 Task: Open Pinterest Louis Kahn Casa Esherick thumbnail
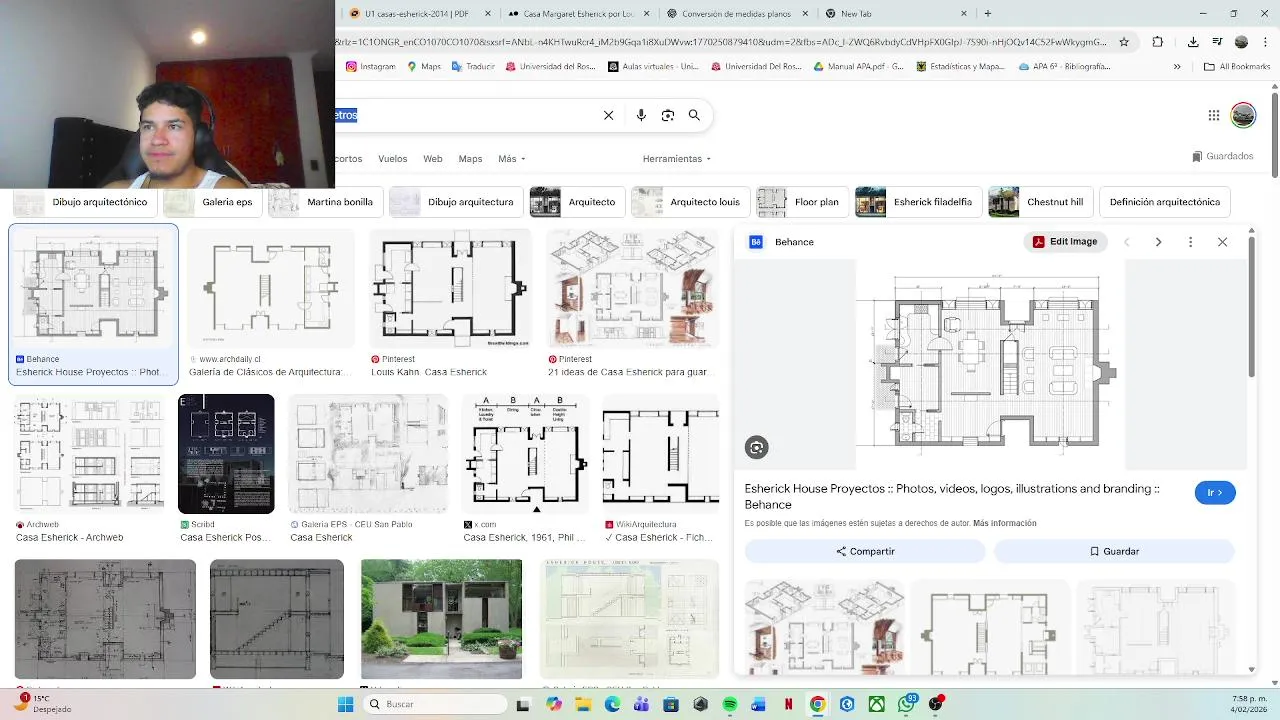pos(449,289)
